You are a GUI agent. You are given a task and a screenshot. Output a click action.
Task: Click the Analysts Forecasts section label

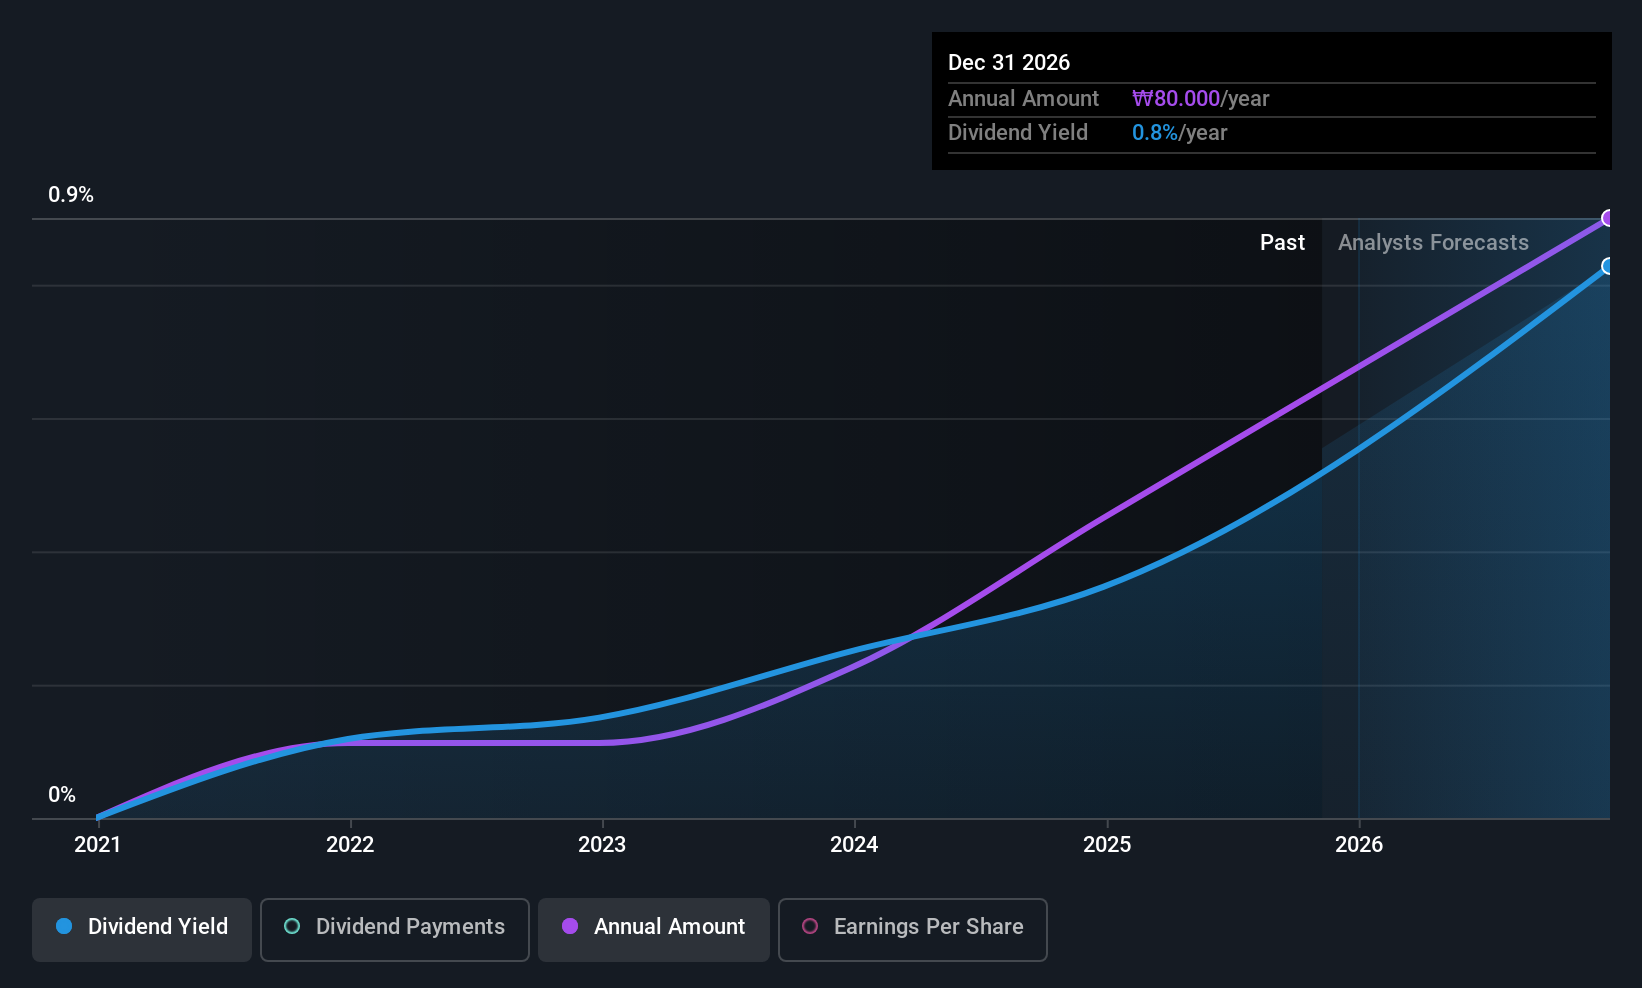(x=1433, y=243)
